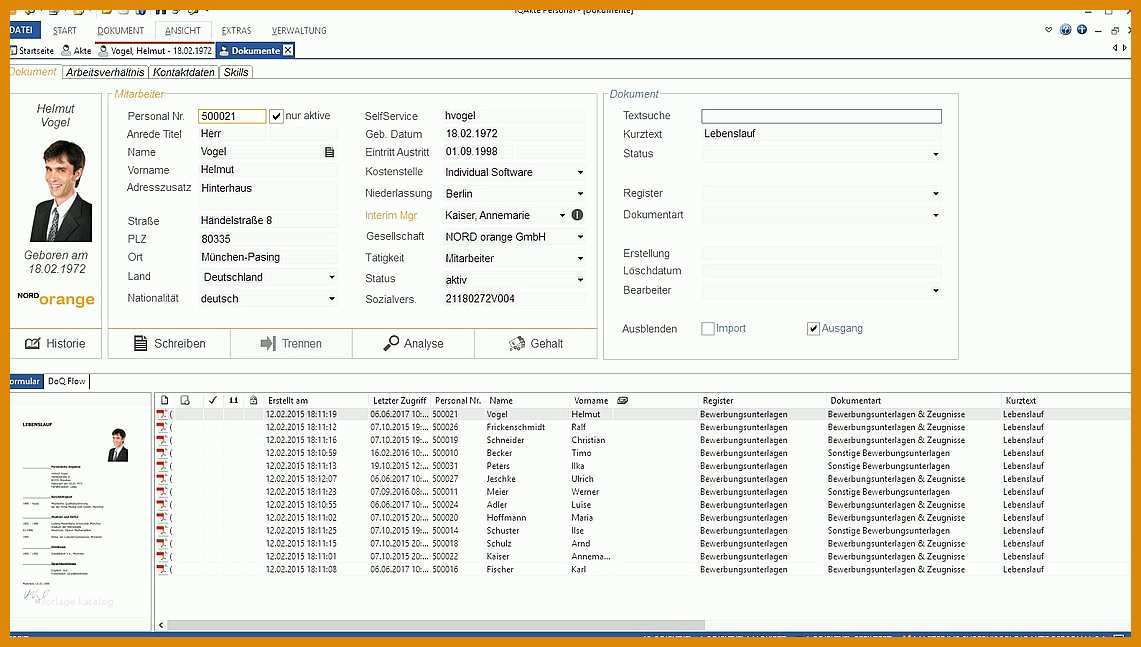Screen dimensions: 1141x647
Task: Click the Trennen button
Action: 291,344
